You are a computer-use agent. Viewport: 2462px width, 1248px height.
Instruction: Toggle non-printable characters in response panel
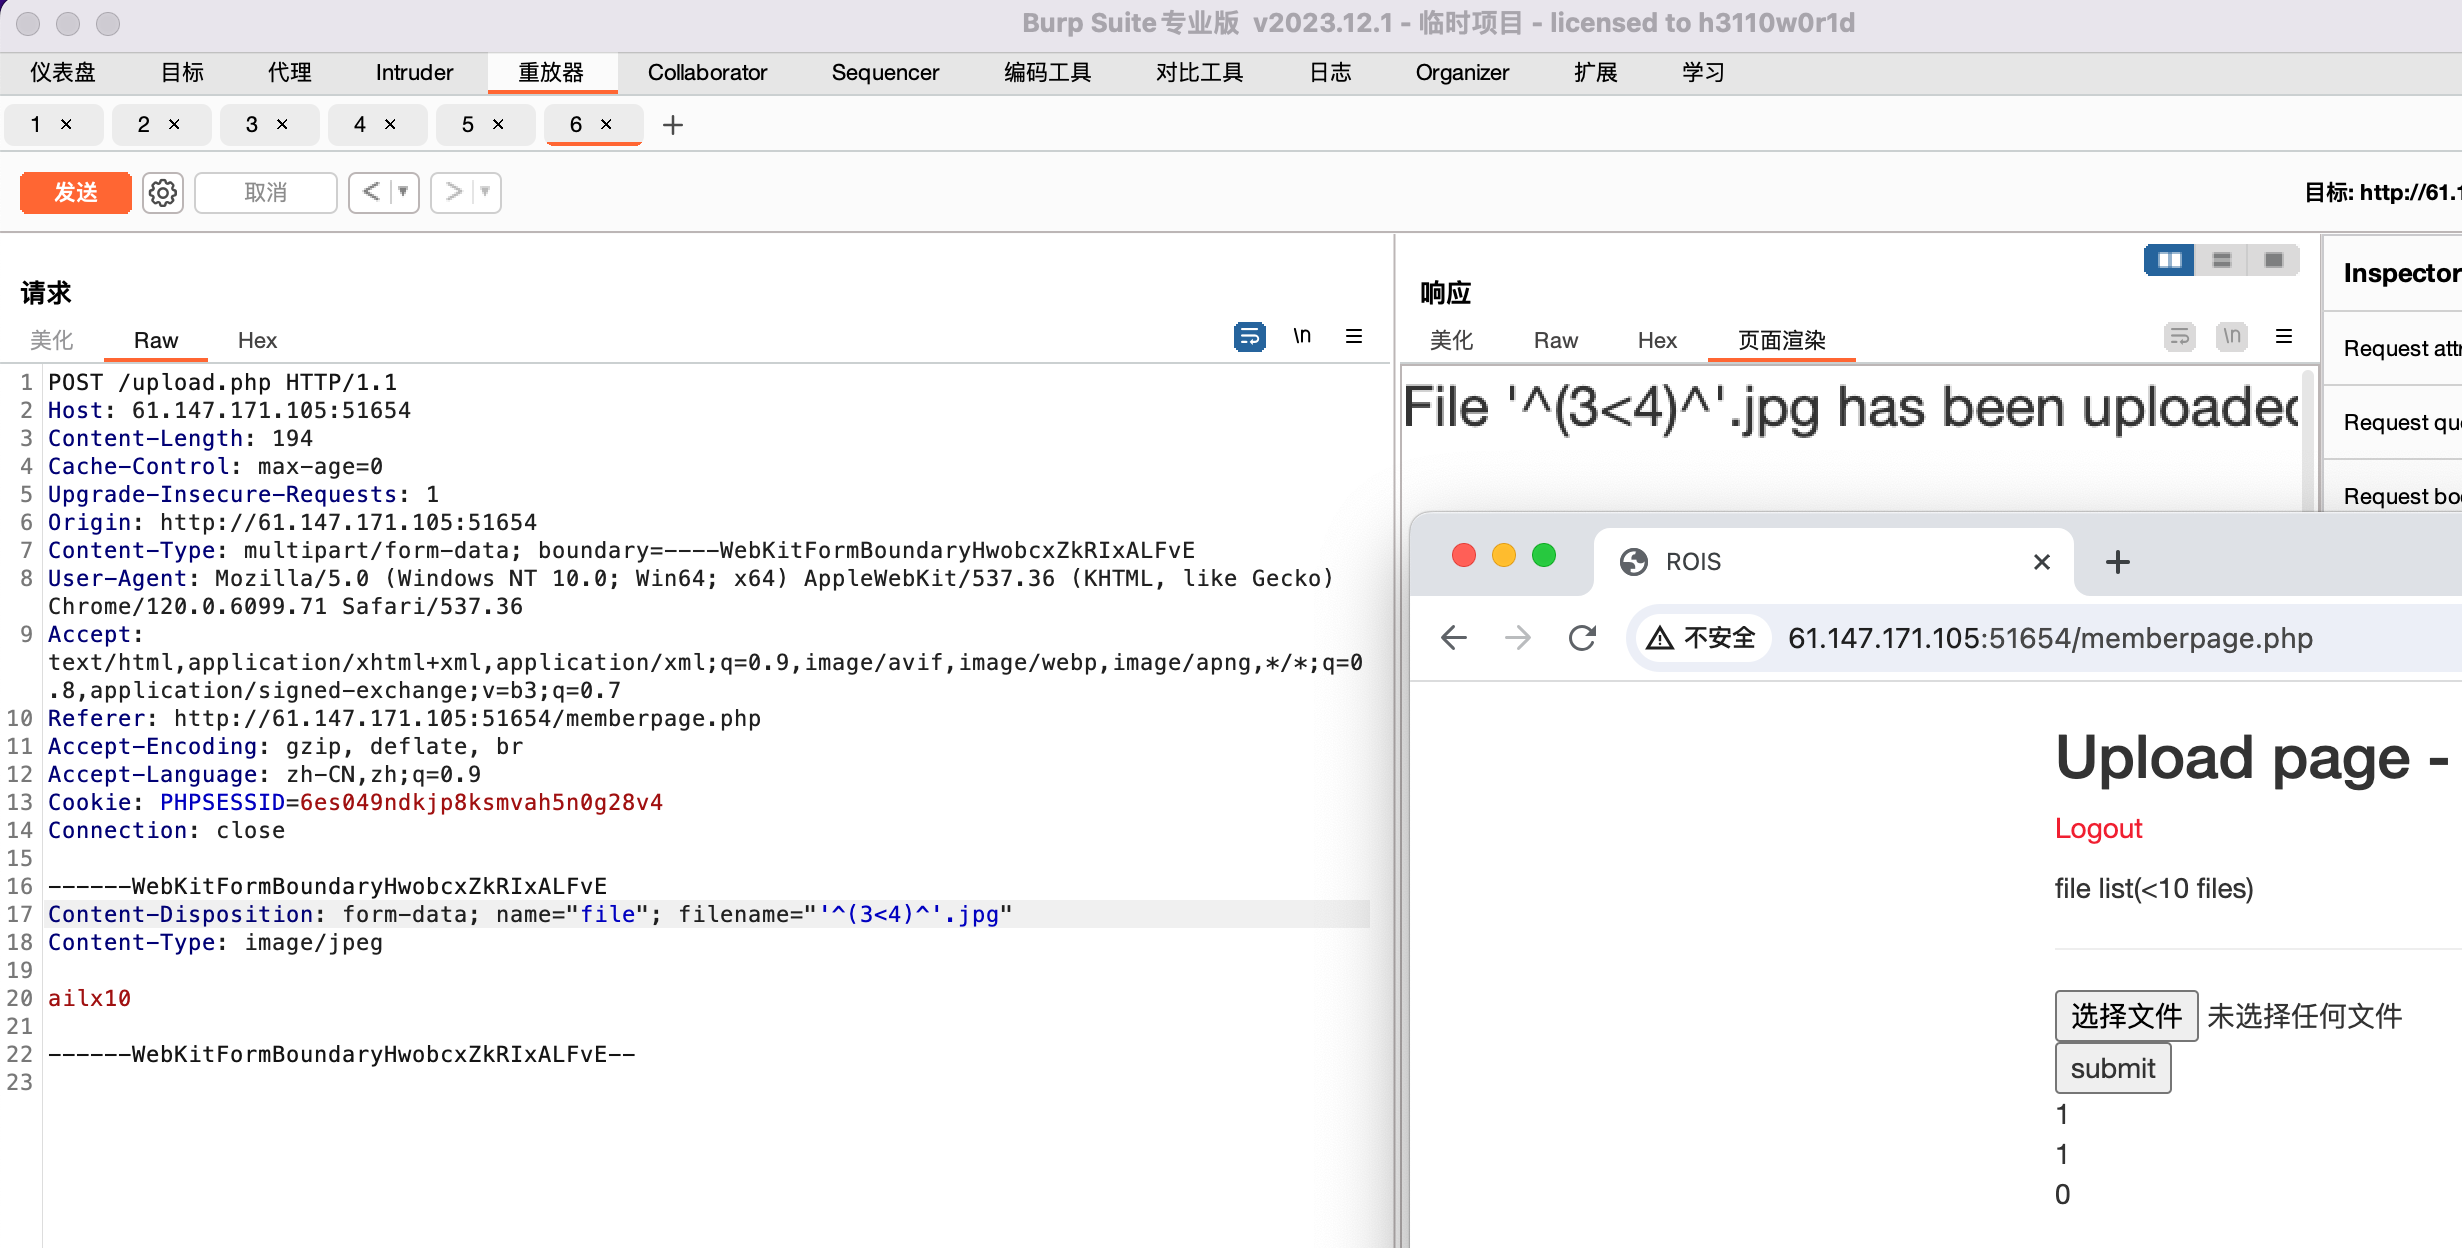pos(2232,337)
